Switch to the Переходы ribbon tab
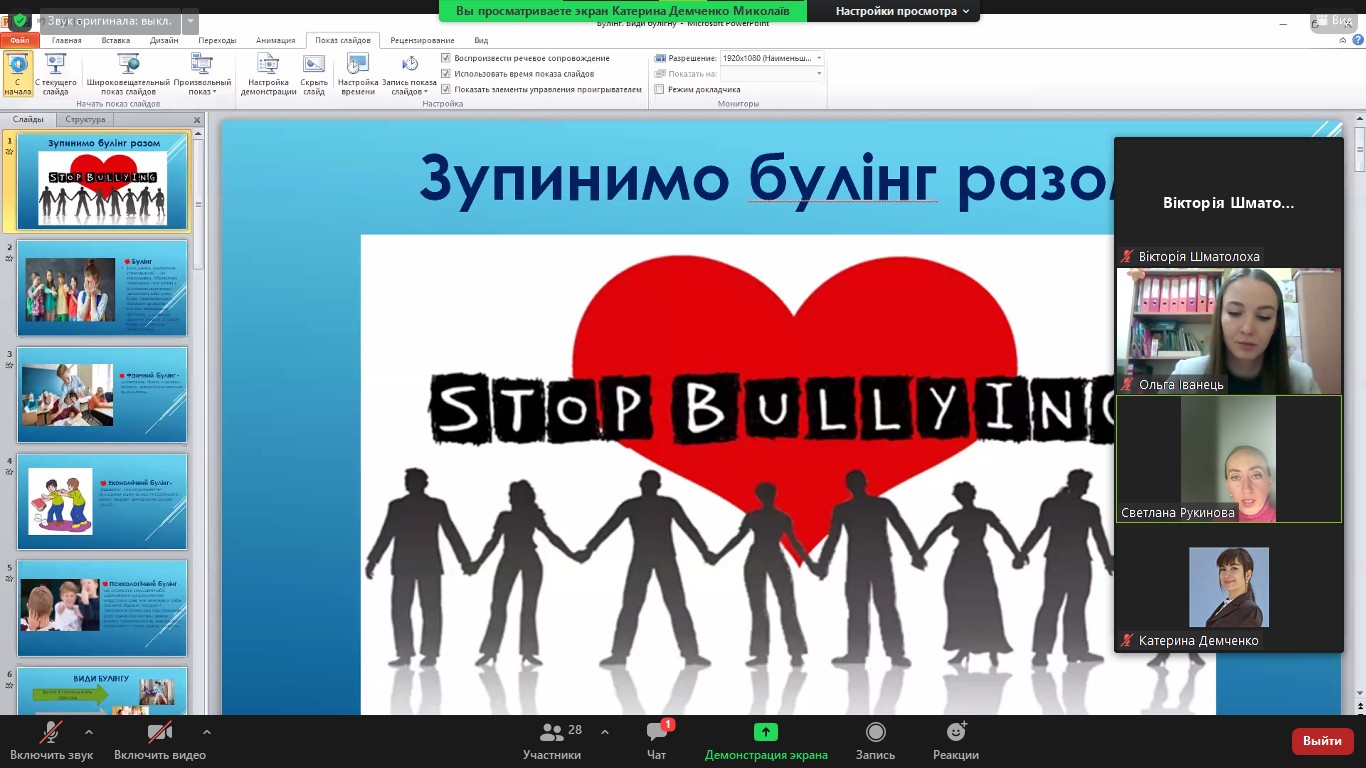Screen dimensions: 1366x768 (x=217, y=41)
